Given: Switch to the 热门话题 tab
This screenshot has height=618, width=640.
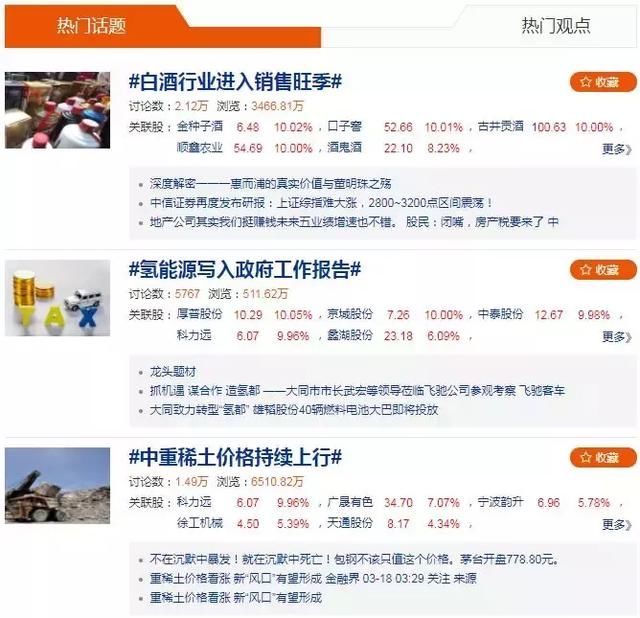Looking at the screenshot, I should tap(91, 26).
